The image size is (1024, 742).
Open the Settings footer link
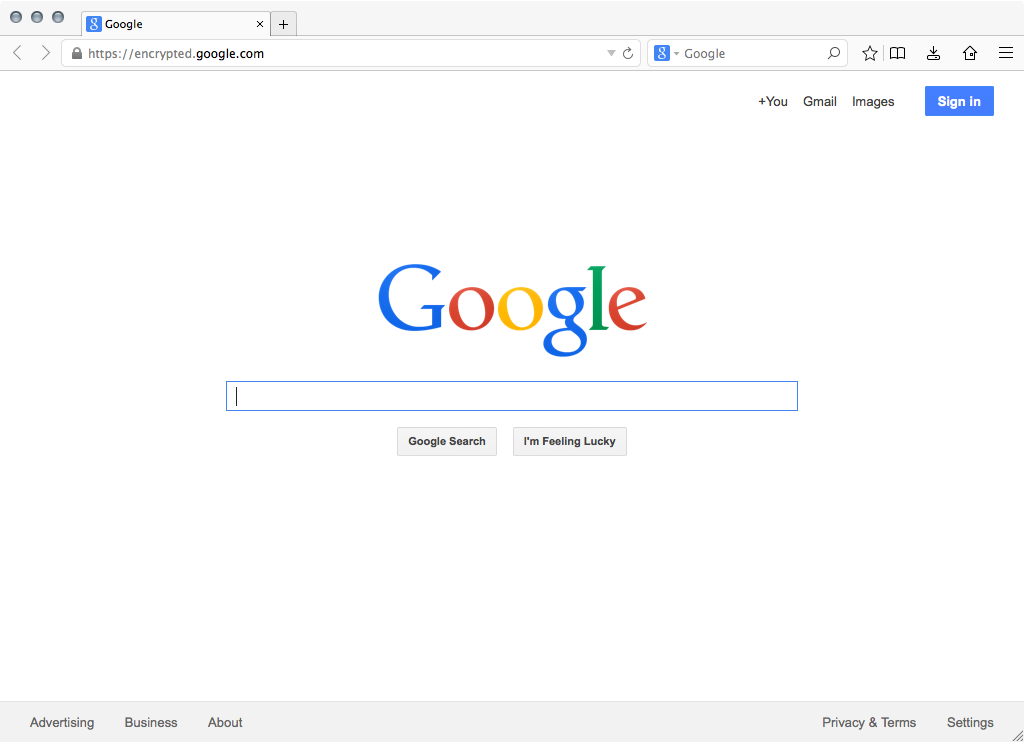970,722
